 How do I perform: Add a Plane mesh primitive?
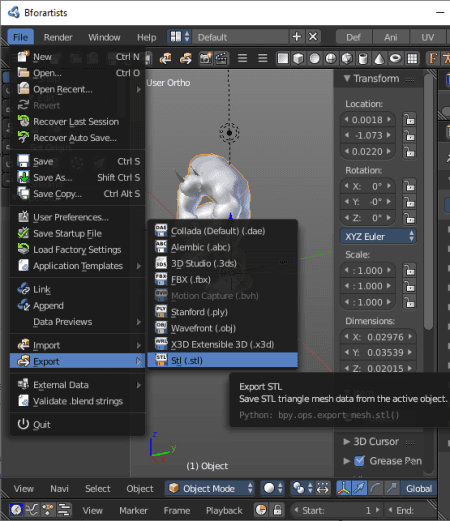[x=282, y=59]
